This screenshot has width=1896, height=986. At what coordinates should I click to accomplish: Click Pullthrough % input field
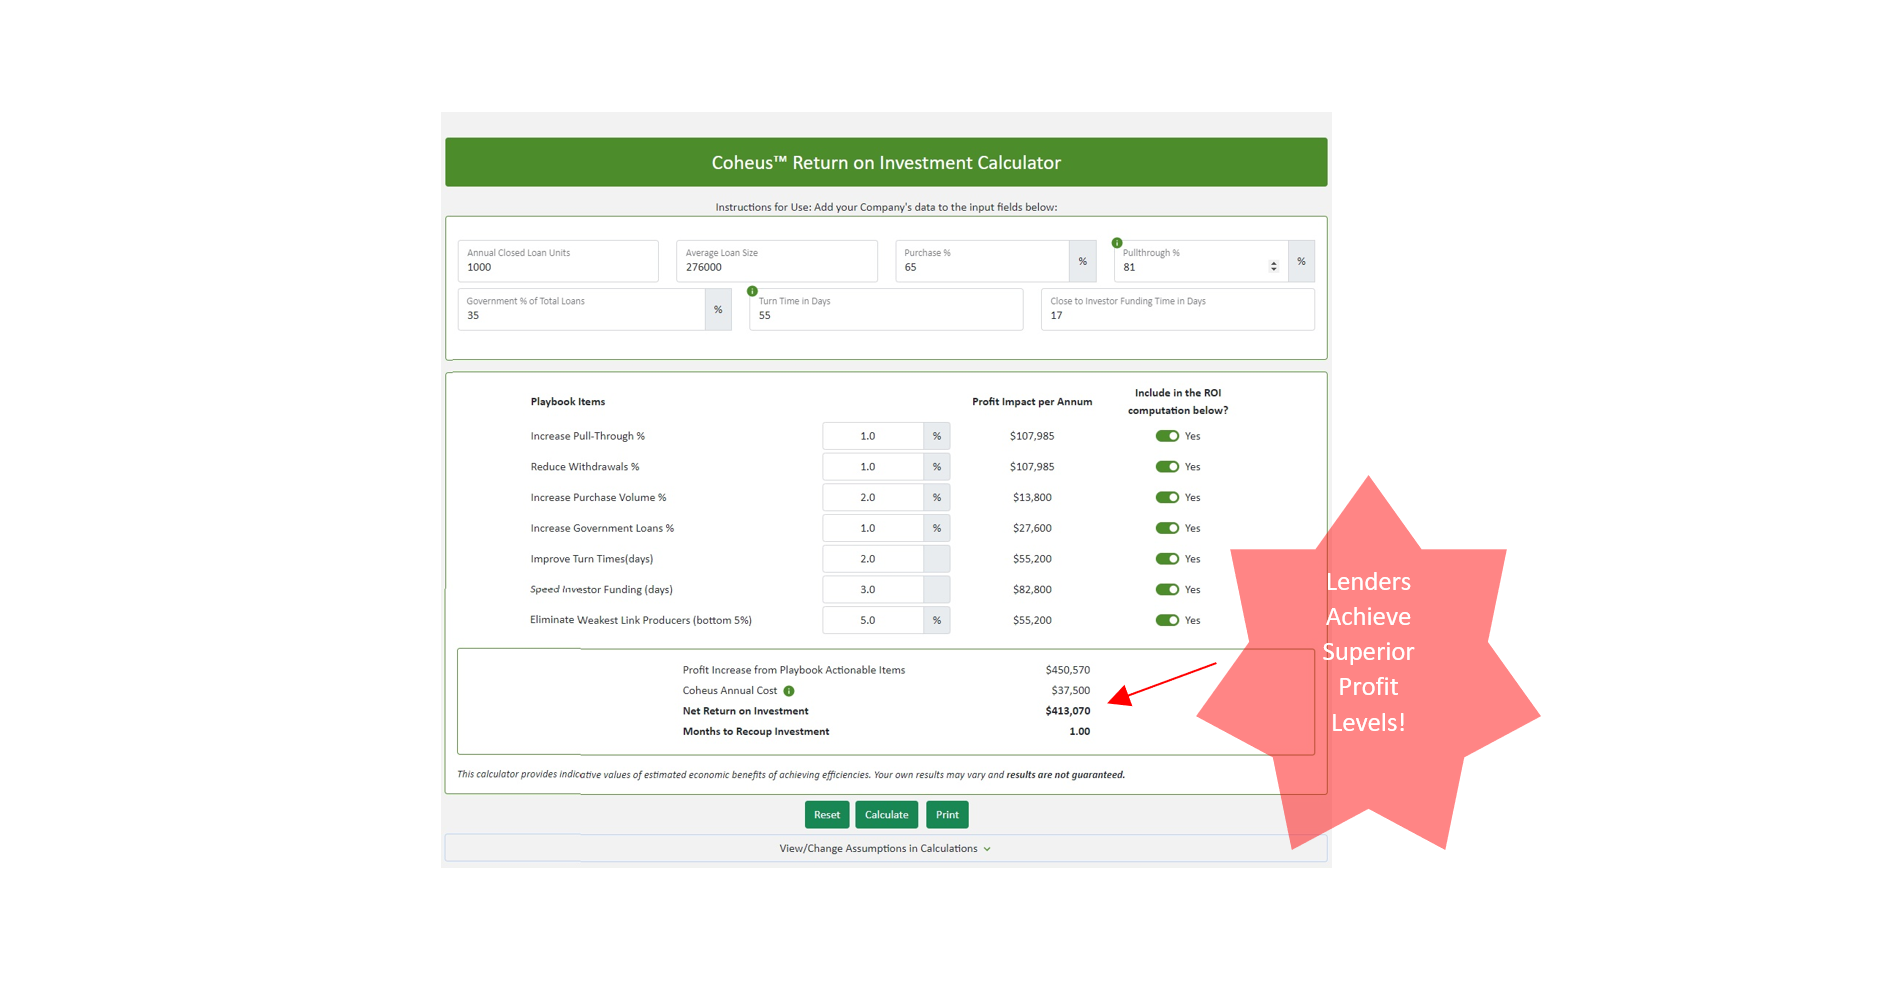1201,261
